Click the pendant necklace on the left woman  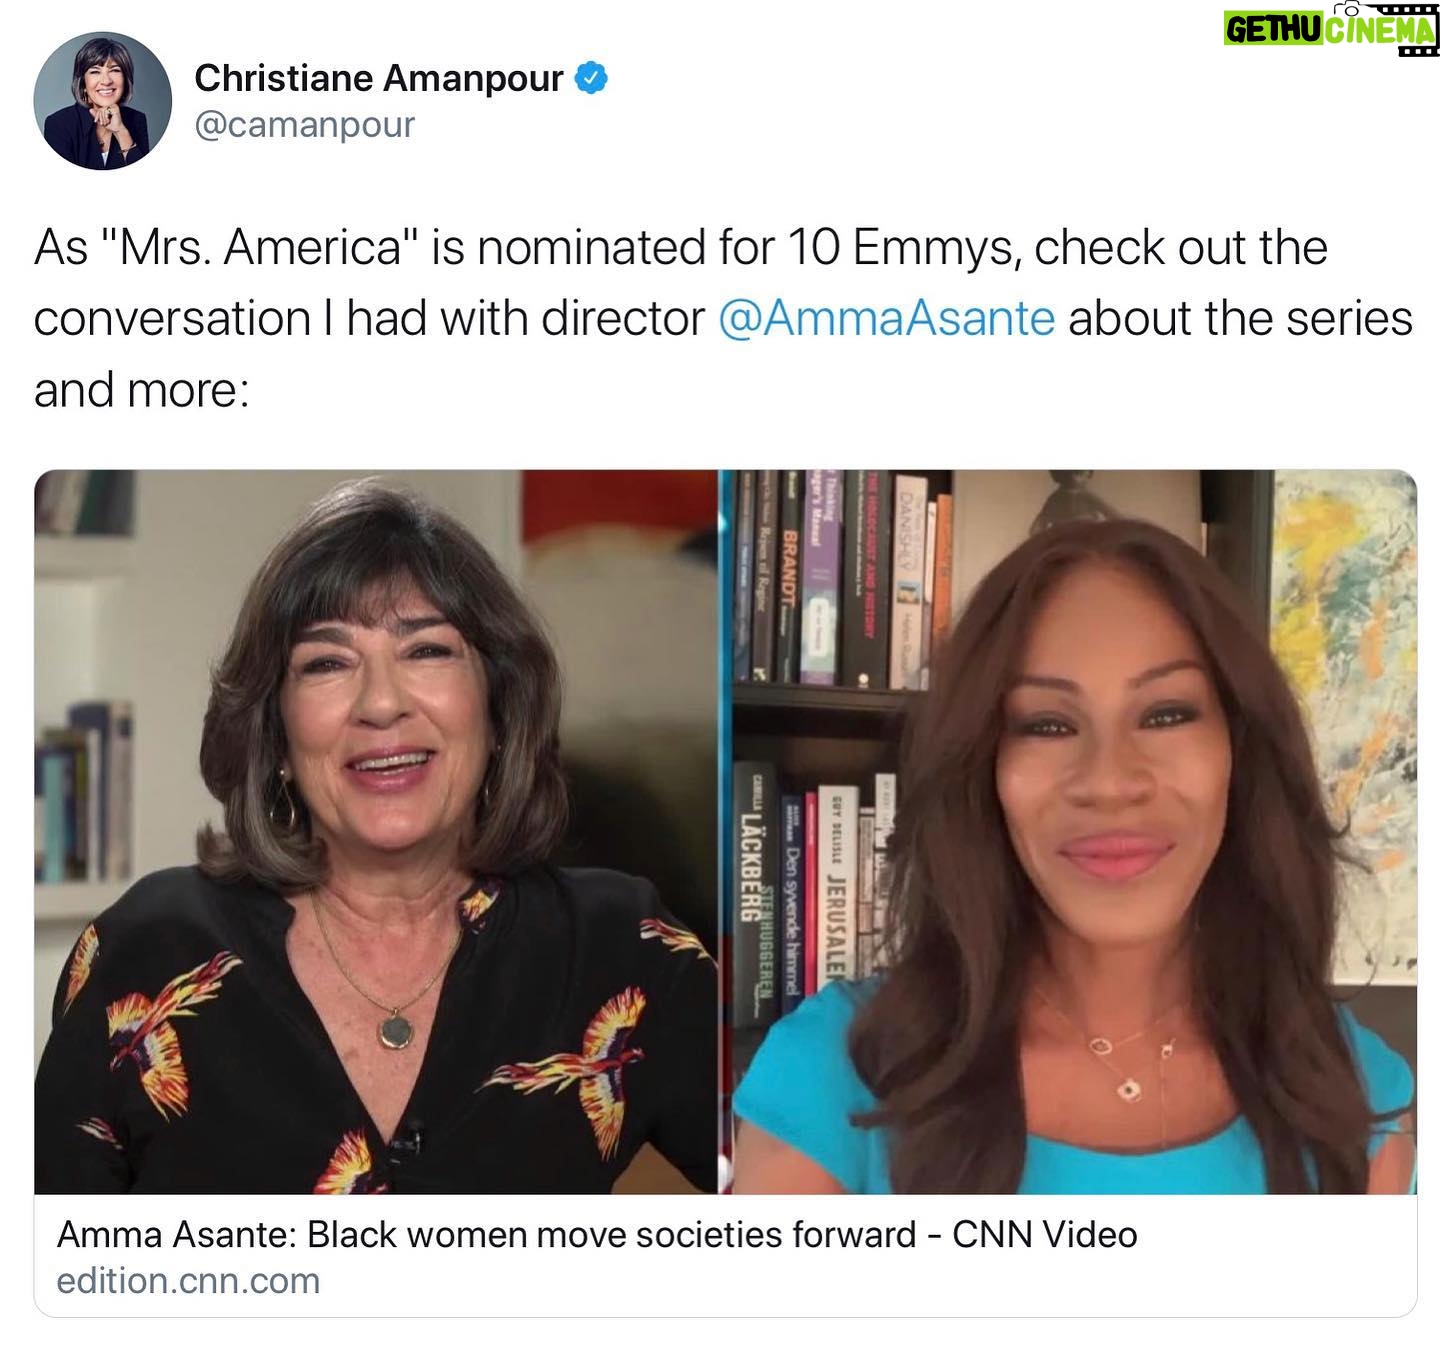click(395, 1030)
